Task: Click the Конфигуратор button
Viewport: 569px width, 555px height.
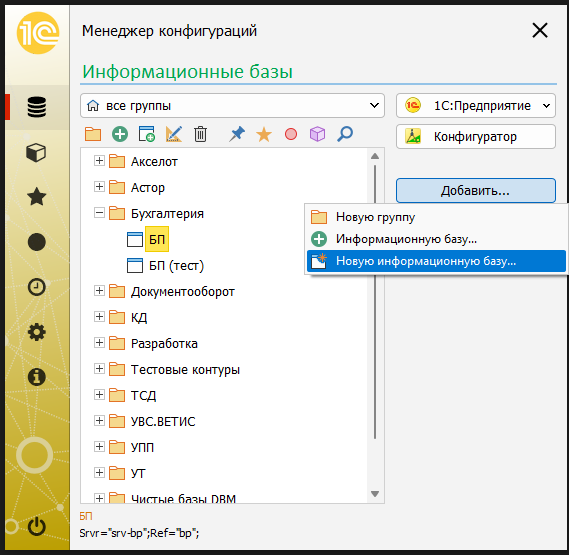Action: click(476, 136)
